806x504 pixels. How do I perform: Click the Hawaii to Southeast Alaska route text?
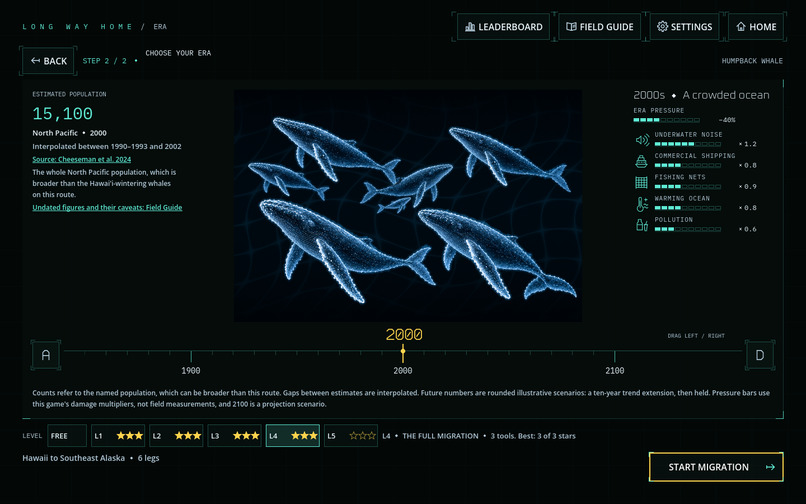click(74, 458)
